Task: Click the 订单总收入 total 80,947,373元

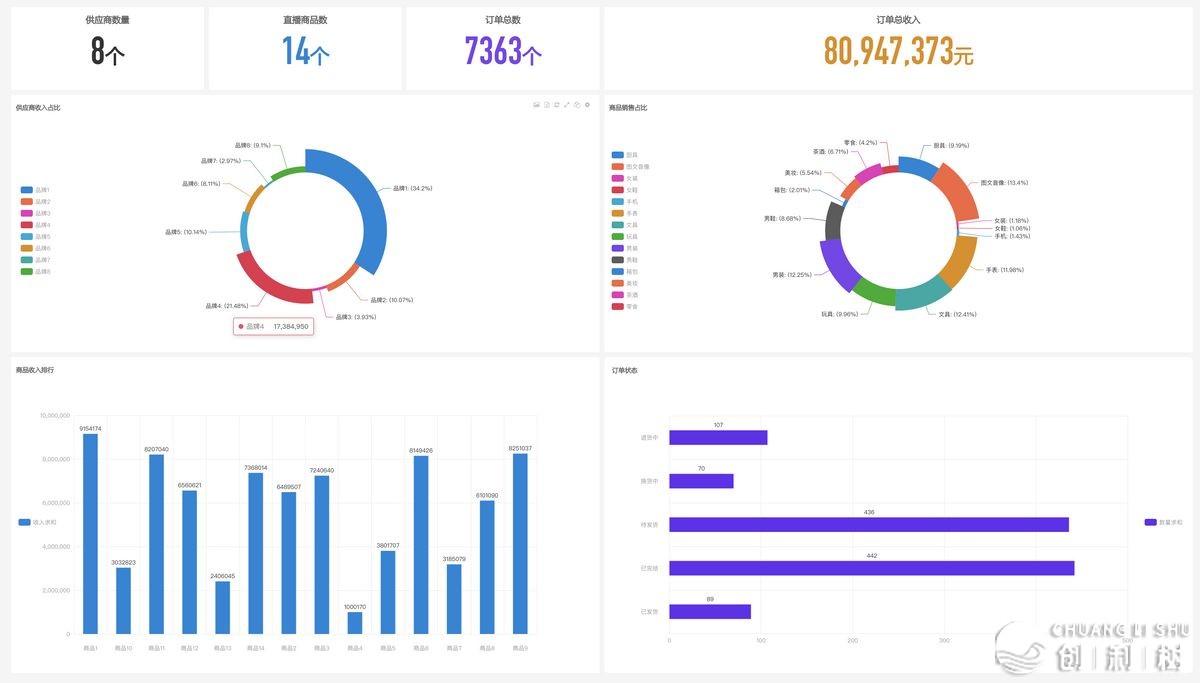Action: coord(898,50)
